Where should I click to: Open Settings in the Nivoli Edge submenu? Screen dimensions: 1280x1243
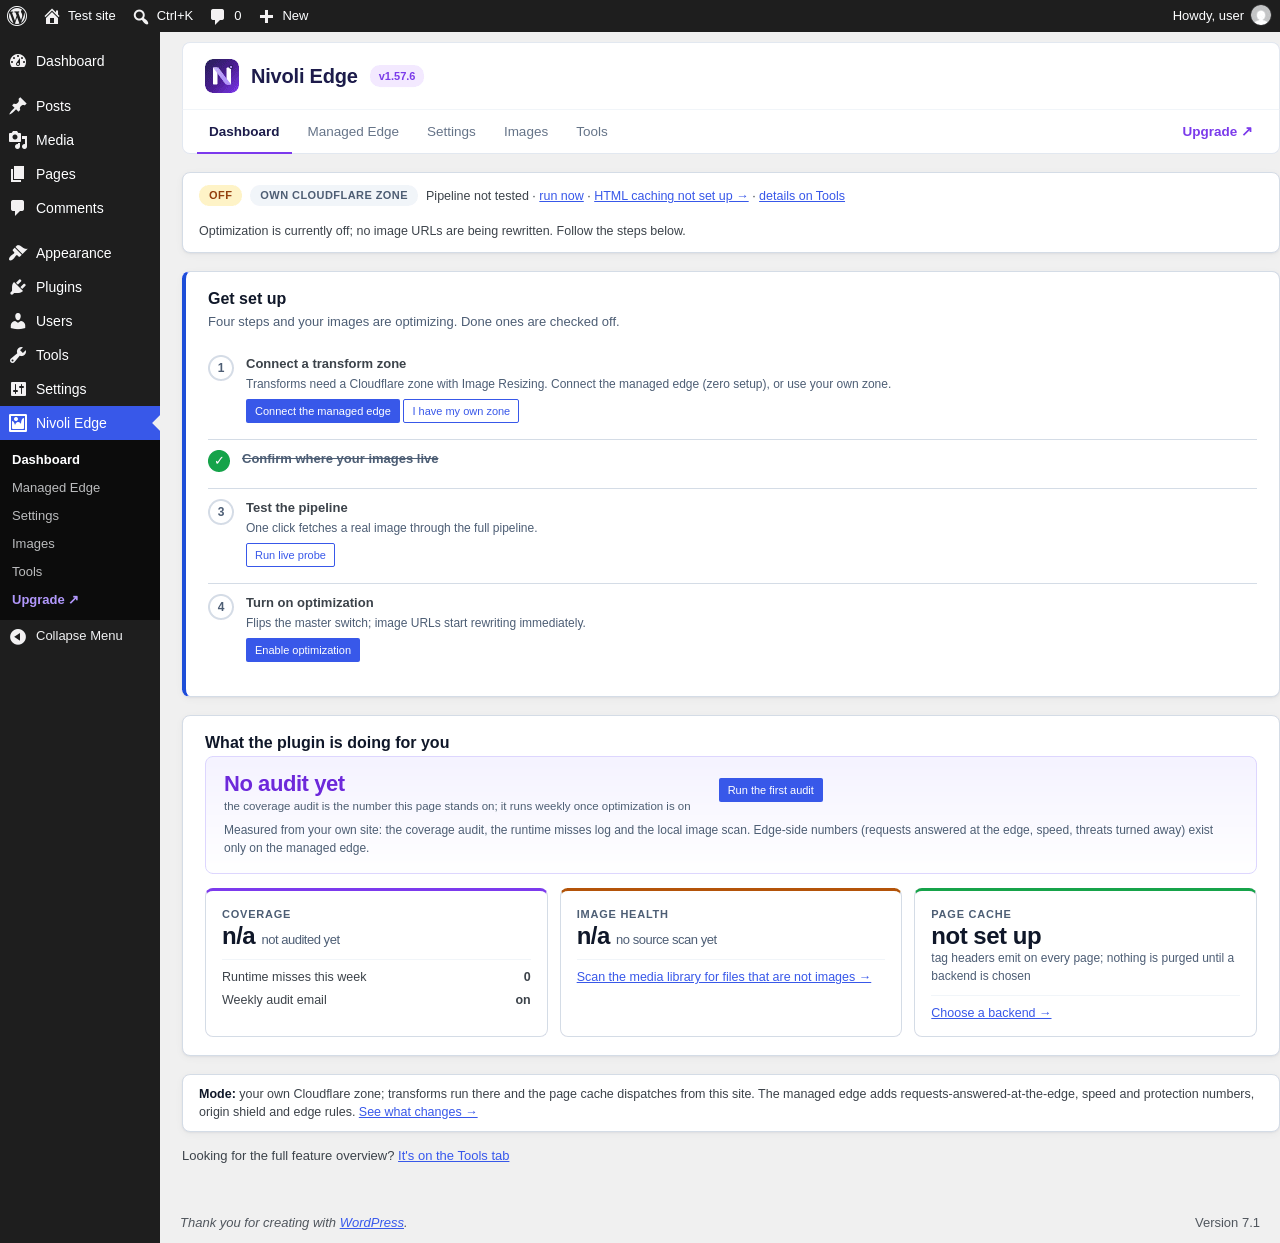point(35,516)
